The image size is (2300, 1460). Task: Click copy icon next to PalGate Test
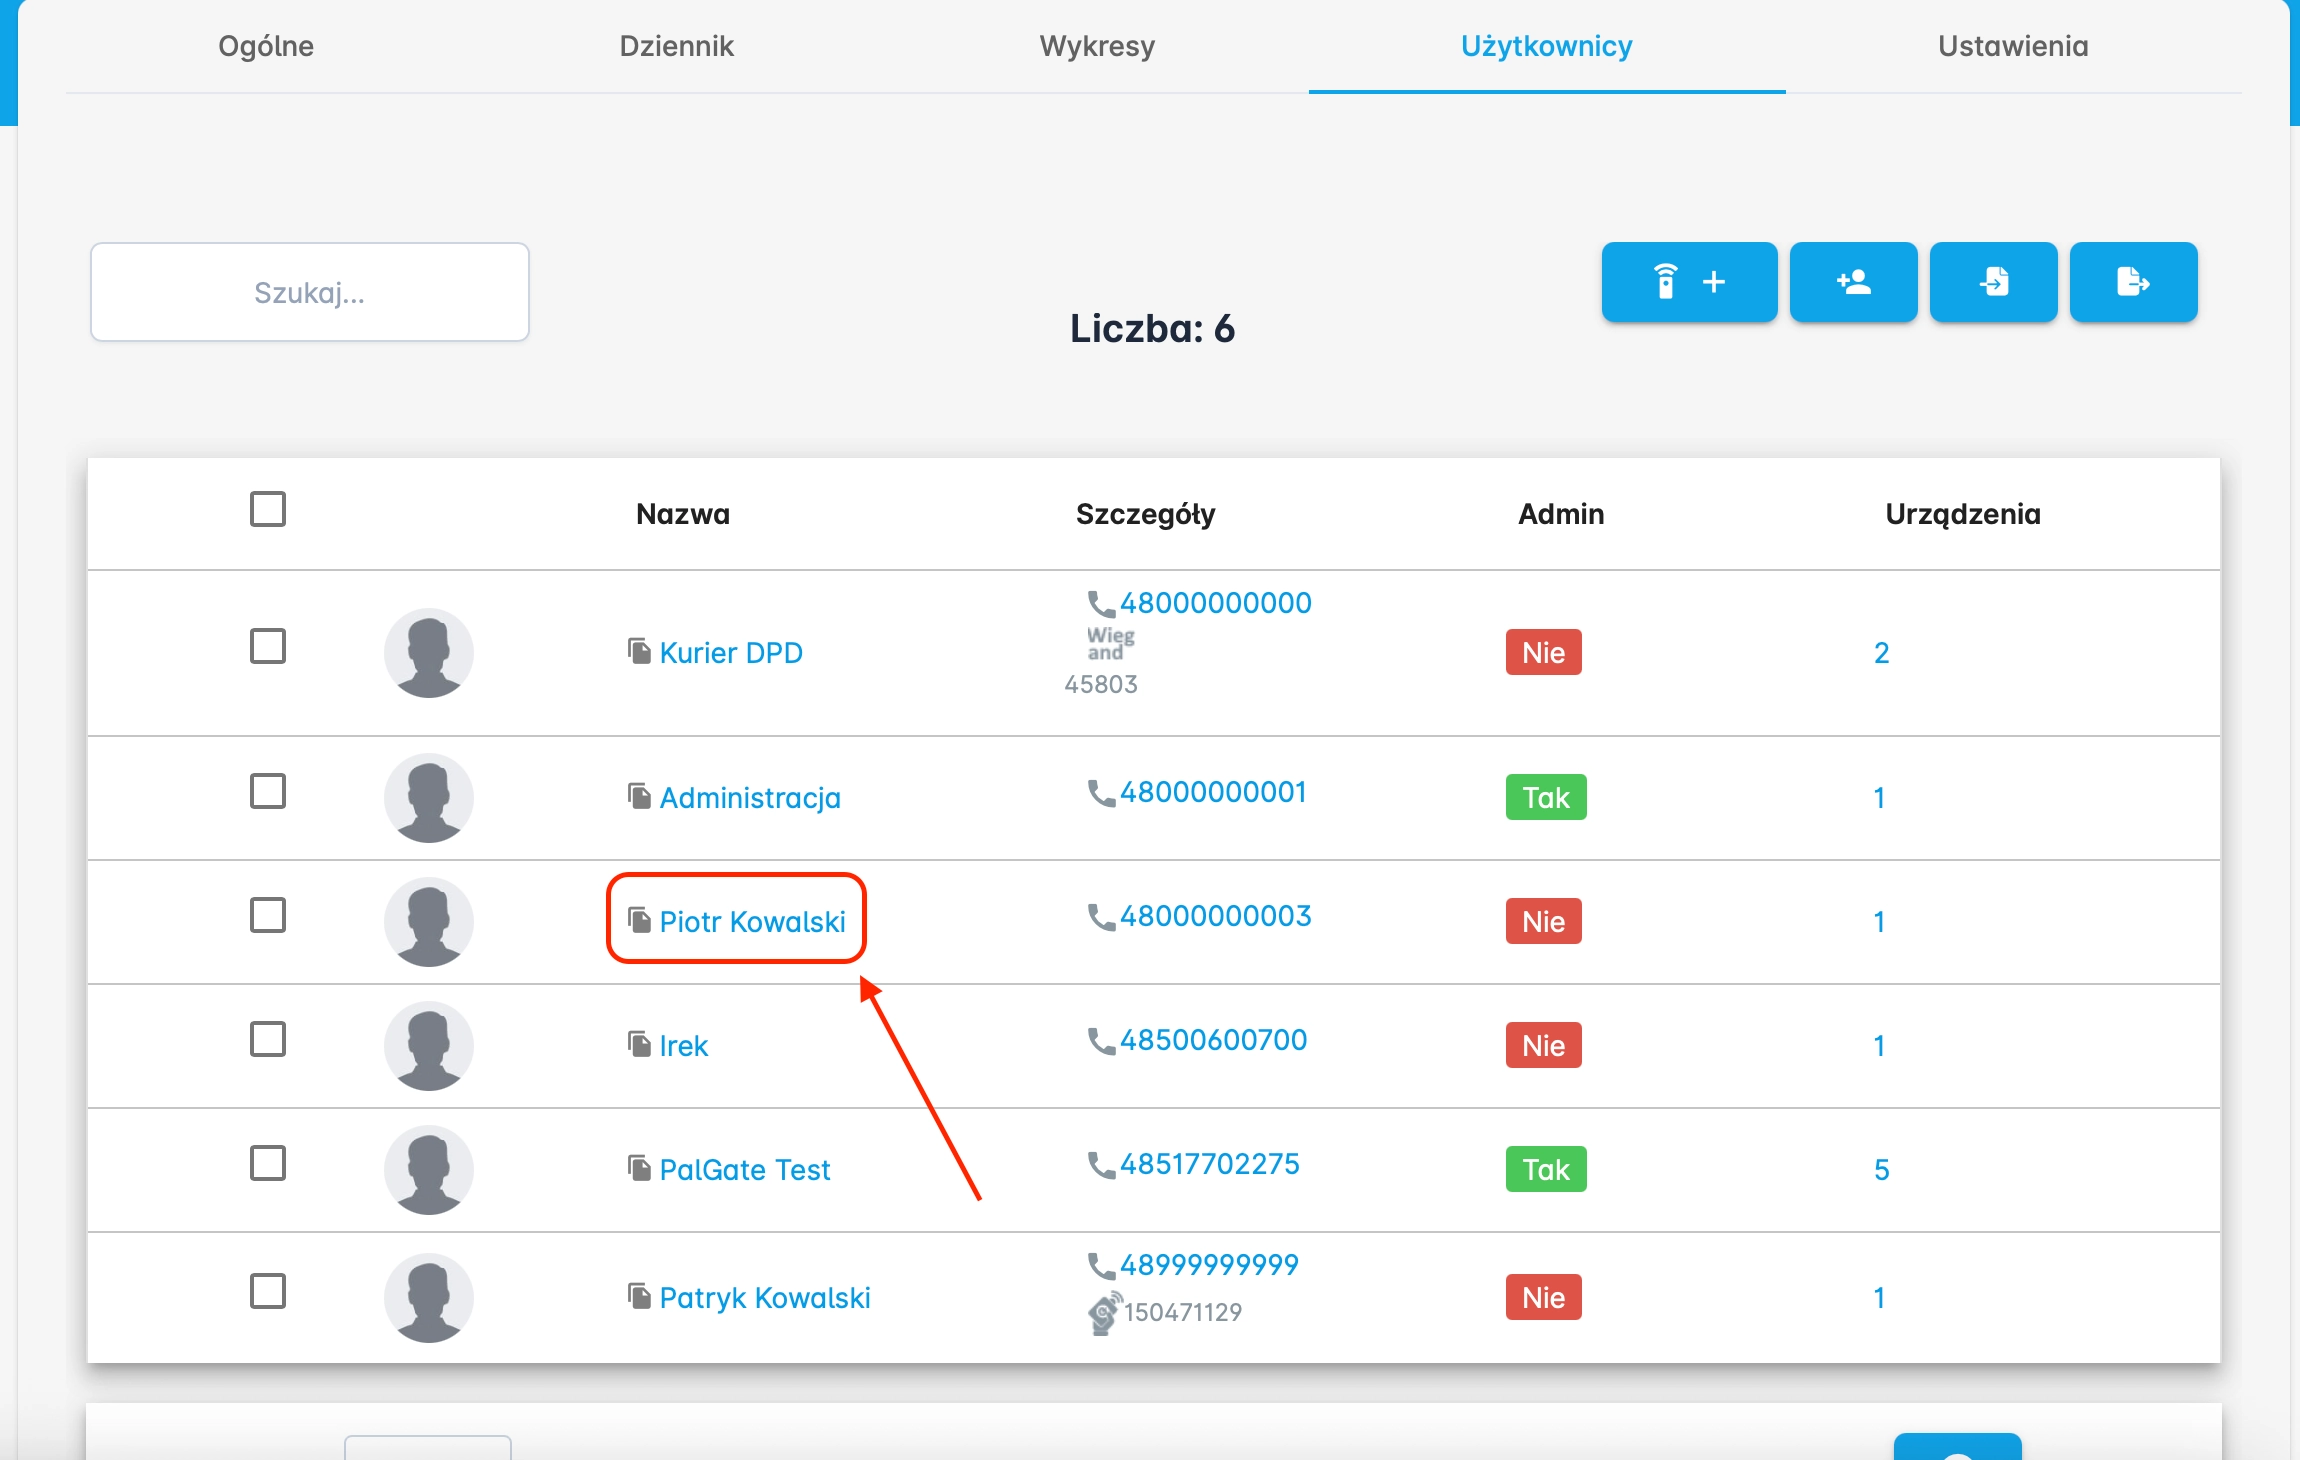click(x=639, y=1168)
